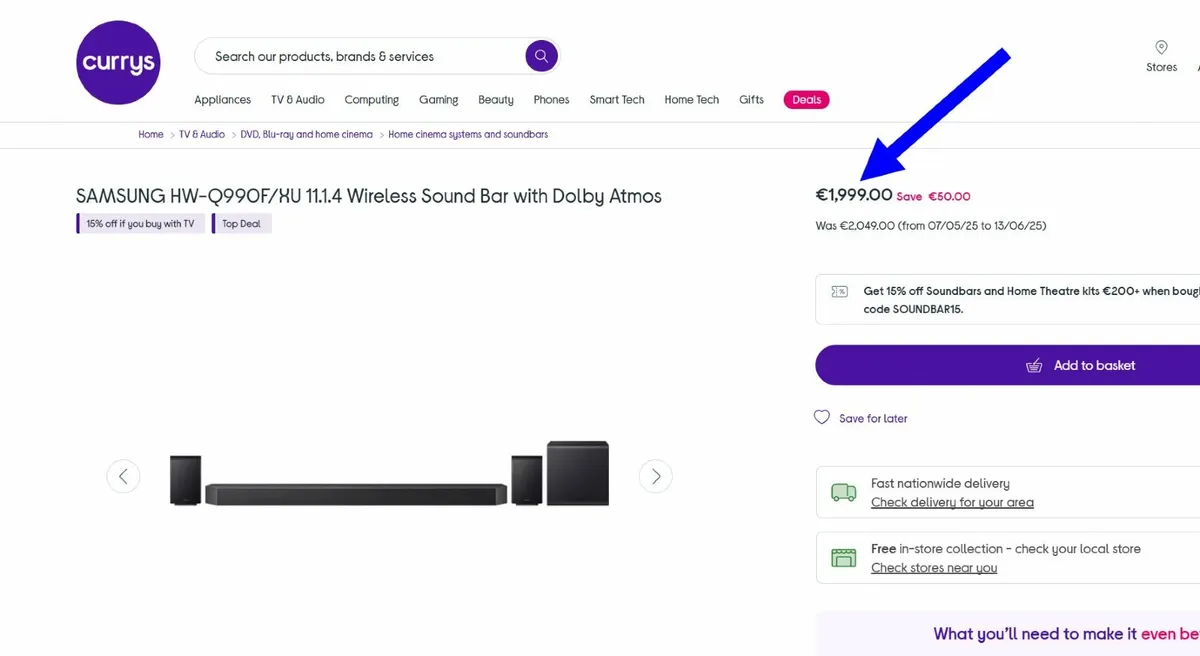Open the Appliances menu
Viewport: 1200px width, 656px height.
[x=222, y=100]
